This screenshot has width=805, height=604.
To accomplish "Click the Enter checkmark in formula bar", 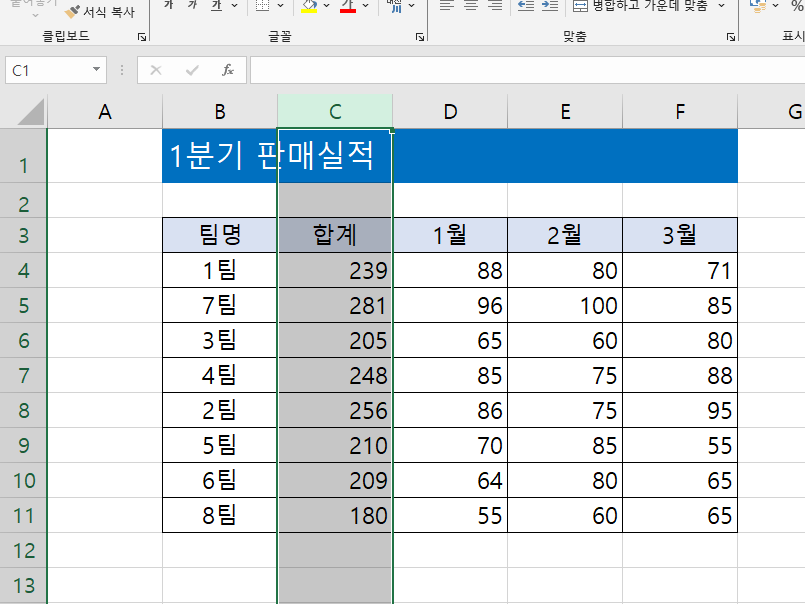I will pyautogui.click(x=192, y=70).
